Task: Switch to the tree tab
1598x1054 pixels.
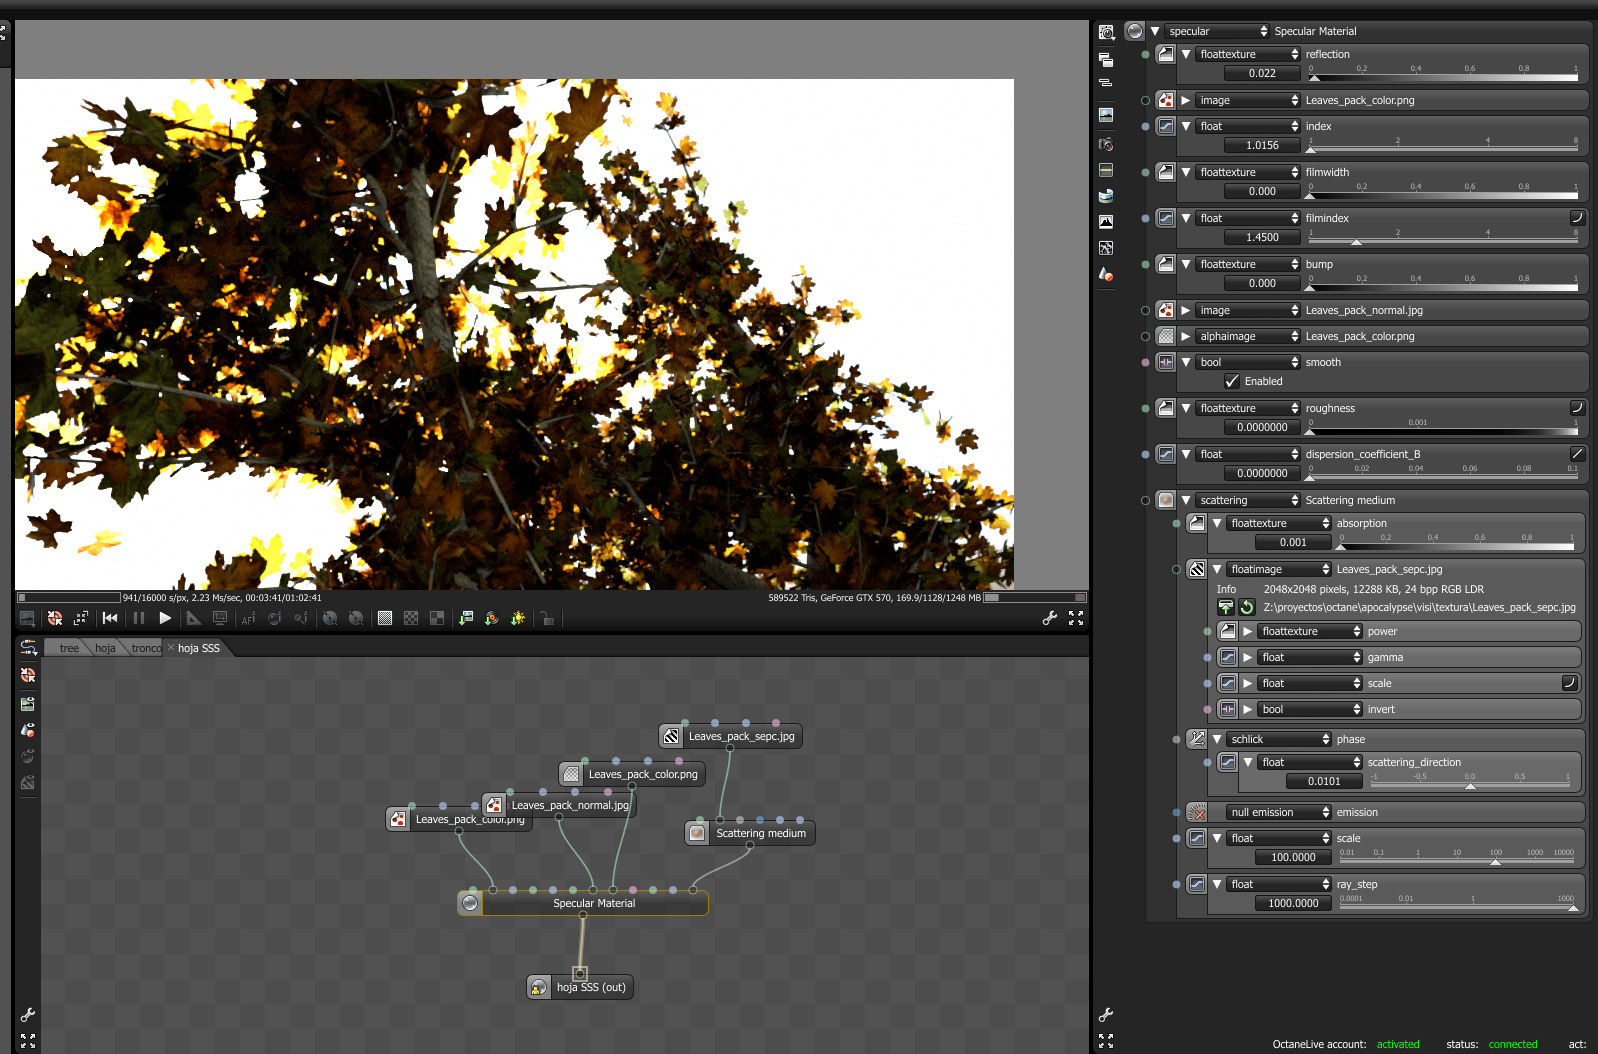Action: [69, 648]
